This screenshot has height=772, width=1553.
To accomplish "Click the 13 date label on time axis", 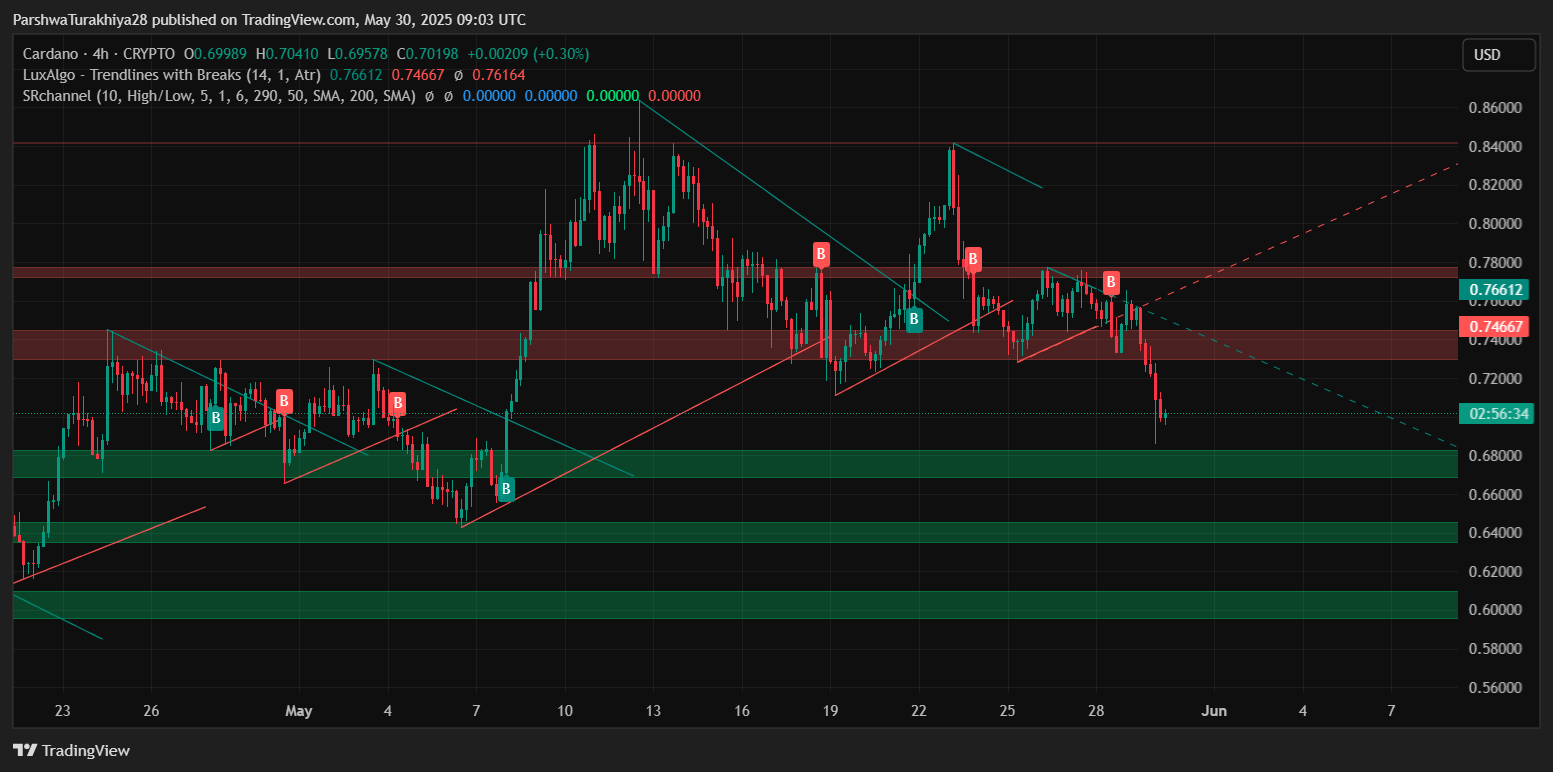I will [653, 711].
